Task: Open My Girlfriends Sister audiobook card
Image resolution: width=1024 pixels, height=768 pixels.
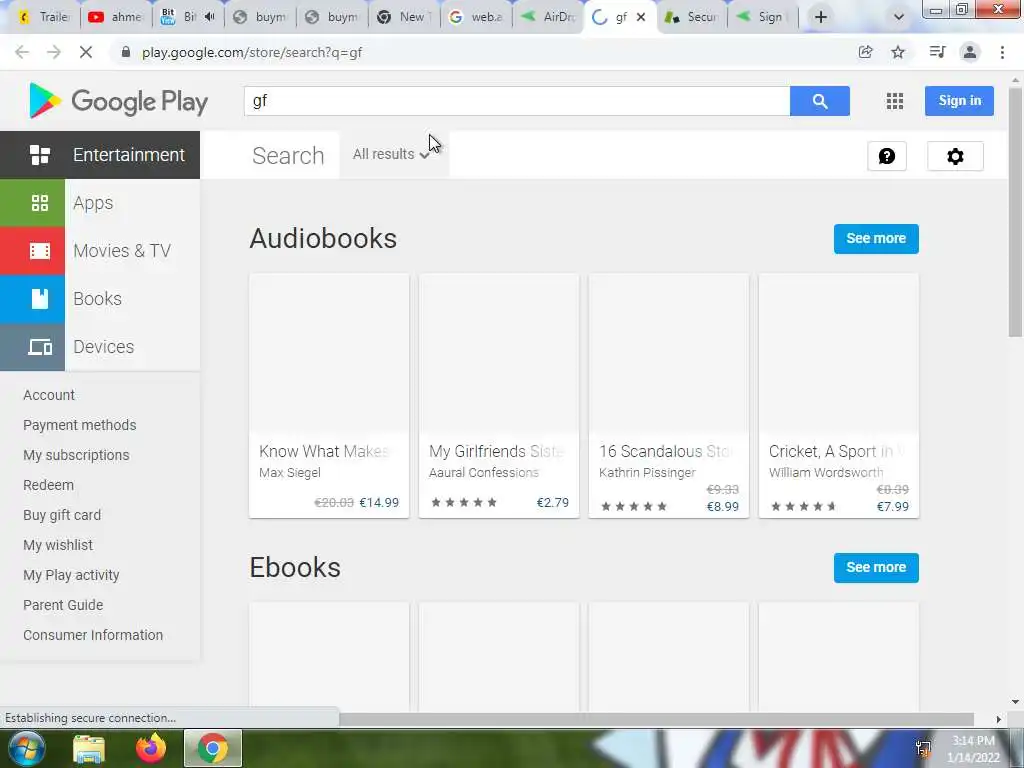Action: (499, 396)
